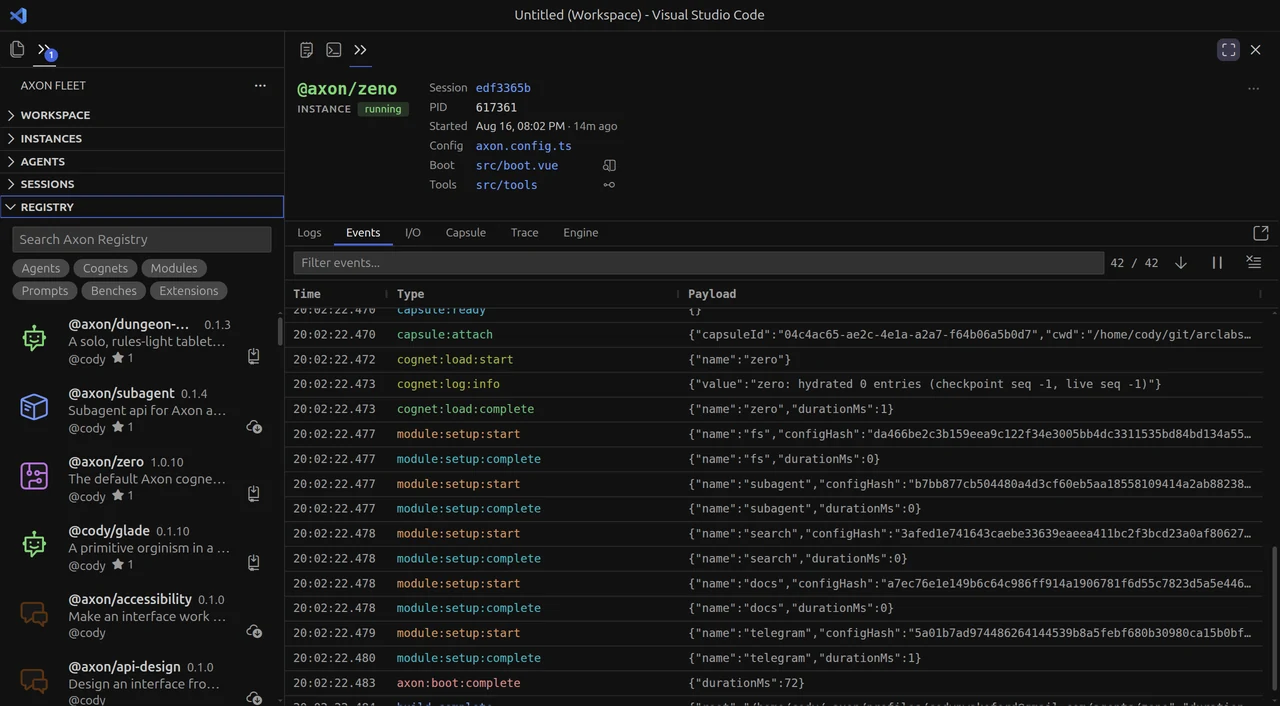Viewport: 1280px width, 706px height.
Task: Toggle the Agents registry filter chip
Action: 41,268
